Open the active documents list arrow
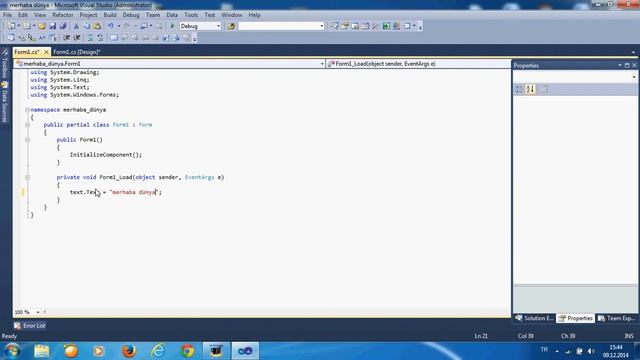Image resolution: width=640 pixels, height=360 pixels. tap(633, 52)
